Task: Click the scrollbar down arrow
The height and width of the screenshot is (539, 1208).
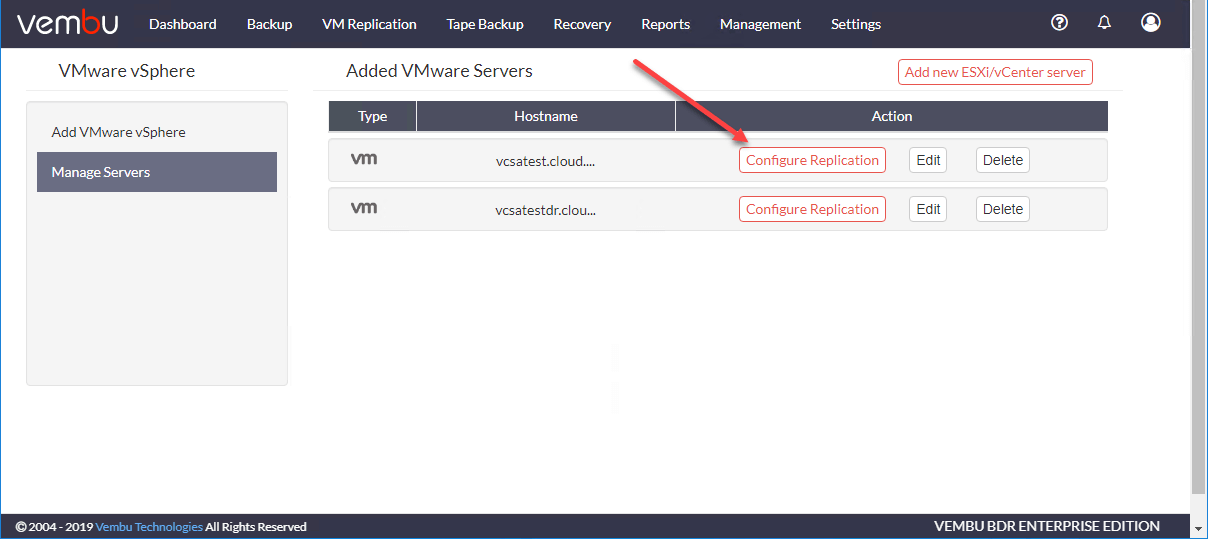Action: coord(1199,527)
